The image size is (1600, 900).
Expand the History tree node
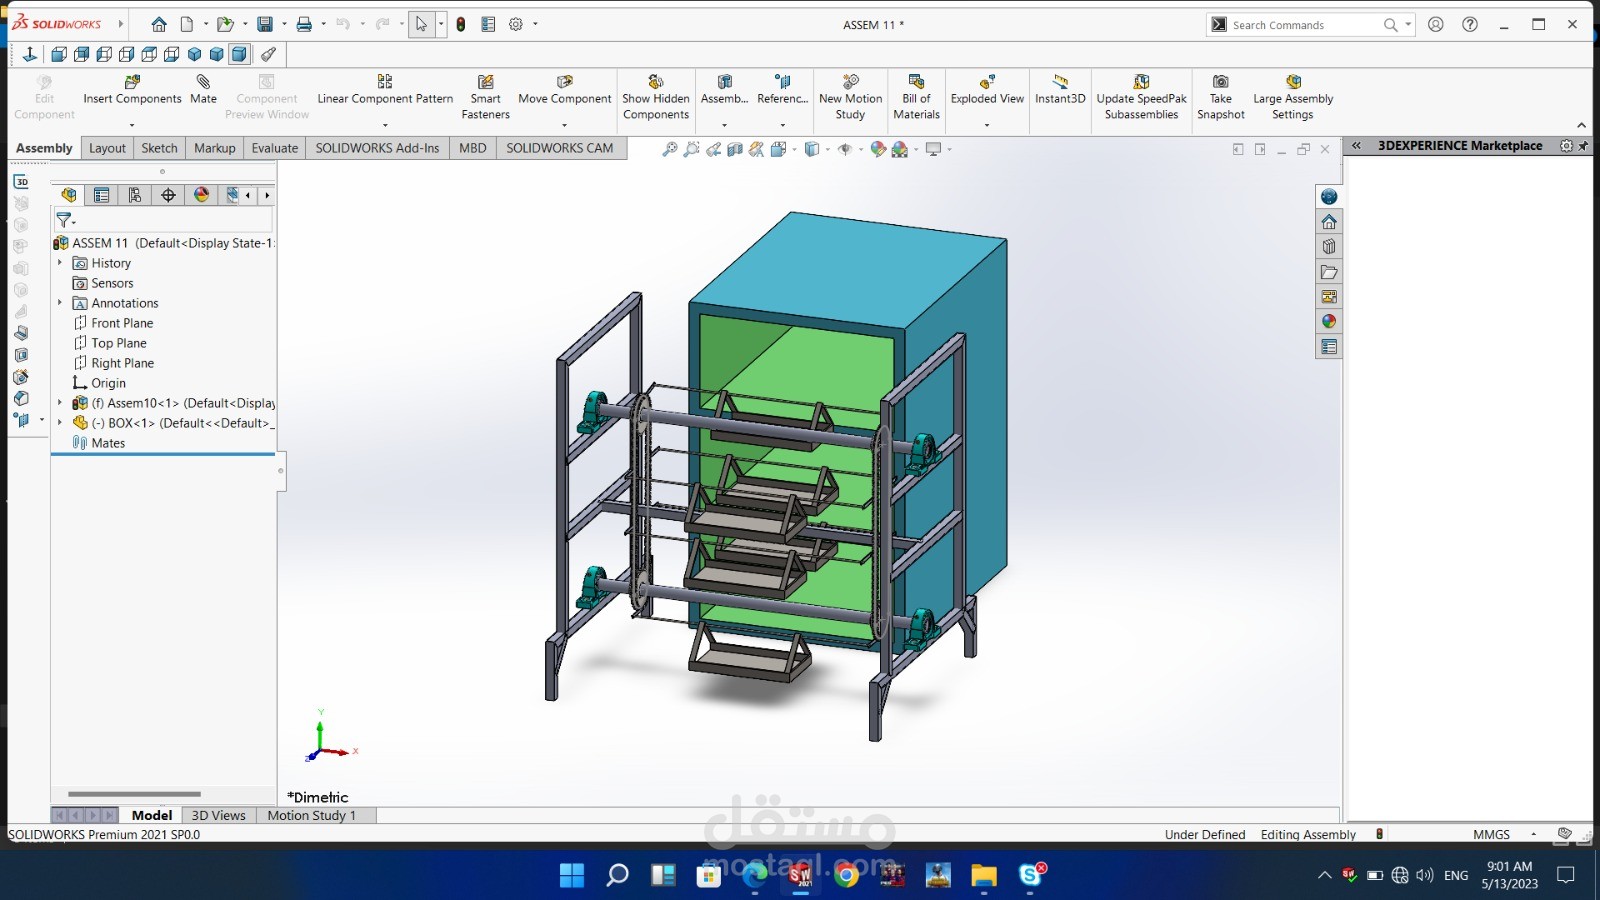tap(60, 263)
